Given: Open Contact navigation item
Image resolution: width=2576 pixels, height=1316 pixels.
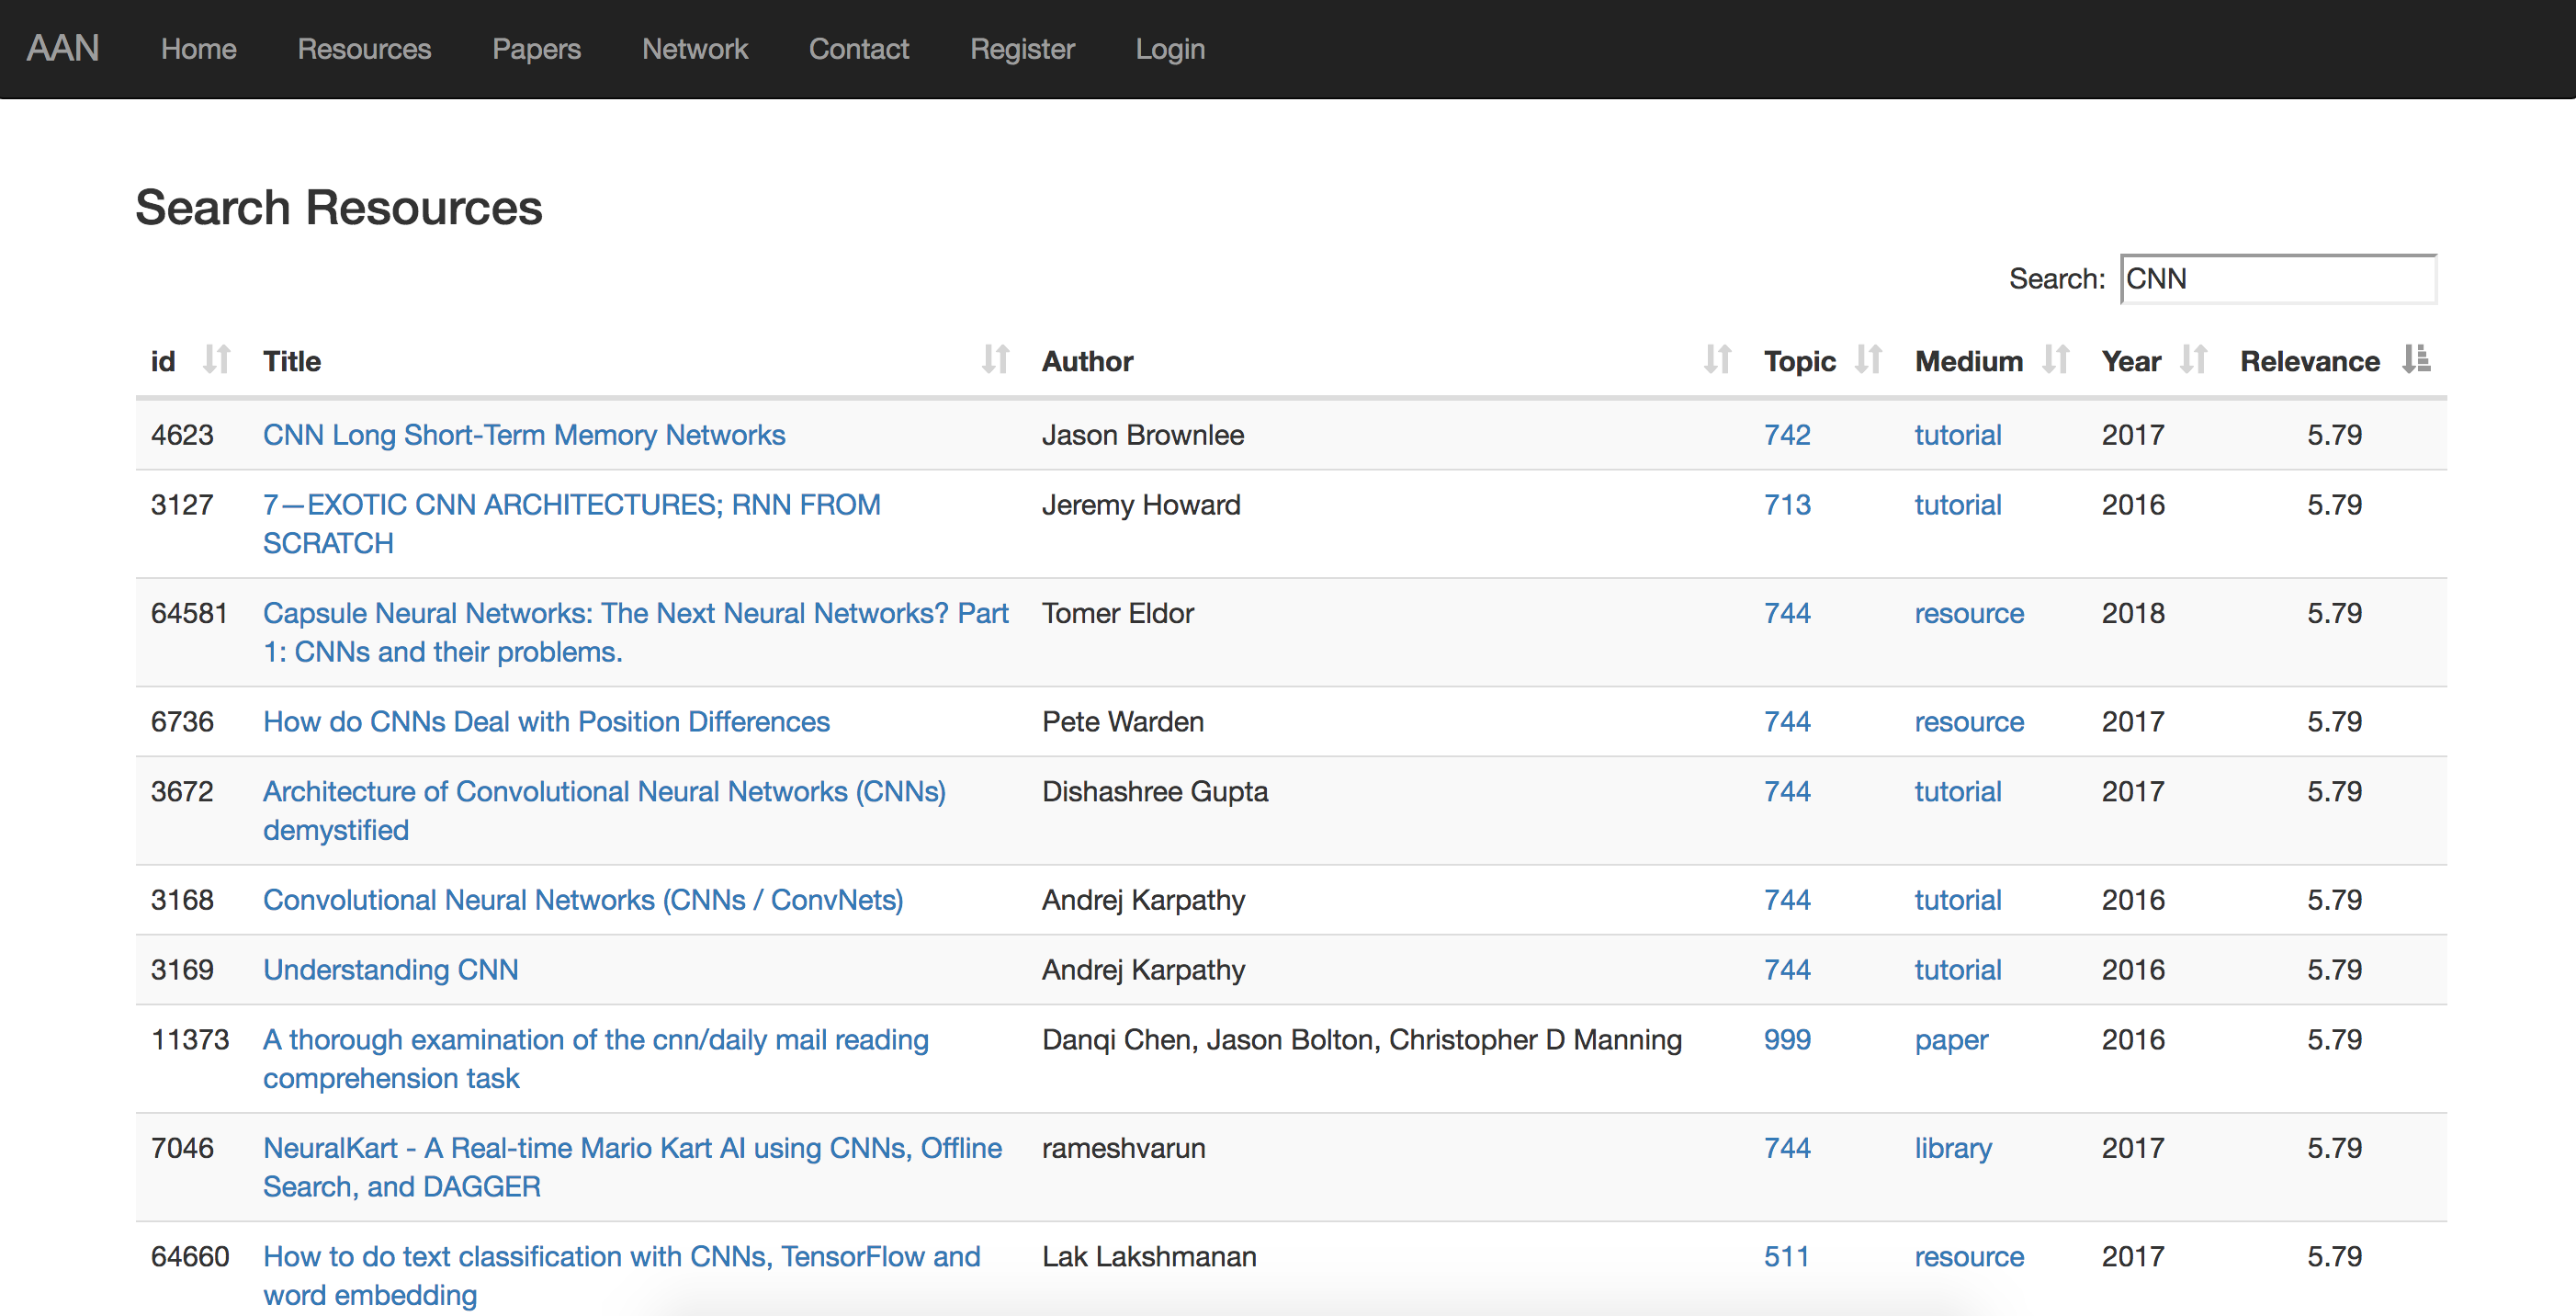Looking at the screenshot, I should click(x=859, y=49).
